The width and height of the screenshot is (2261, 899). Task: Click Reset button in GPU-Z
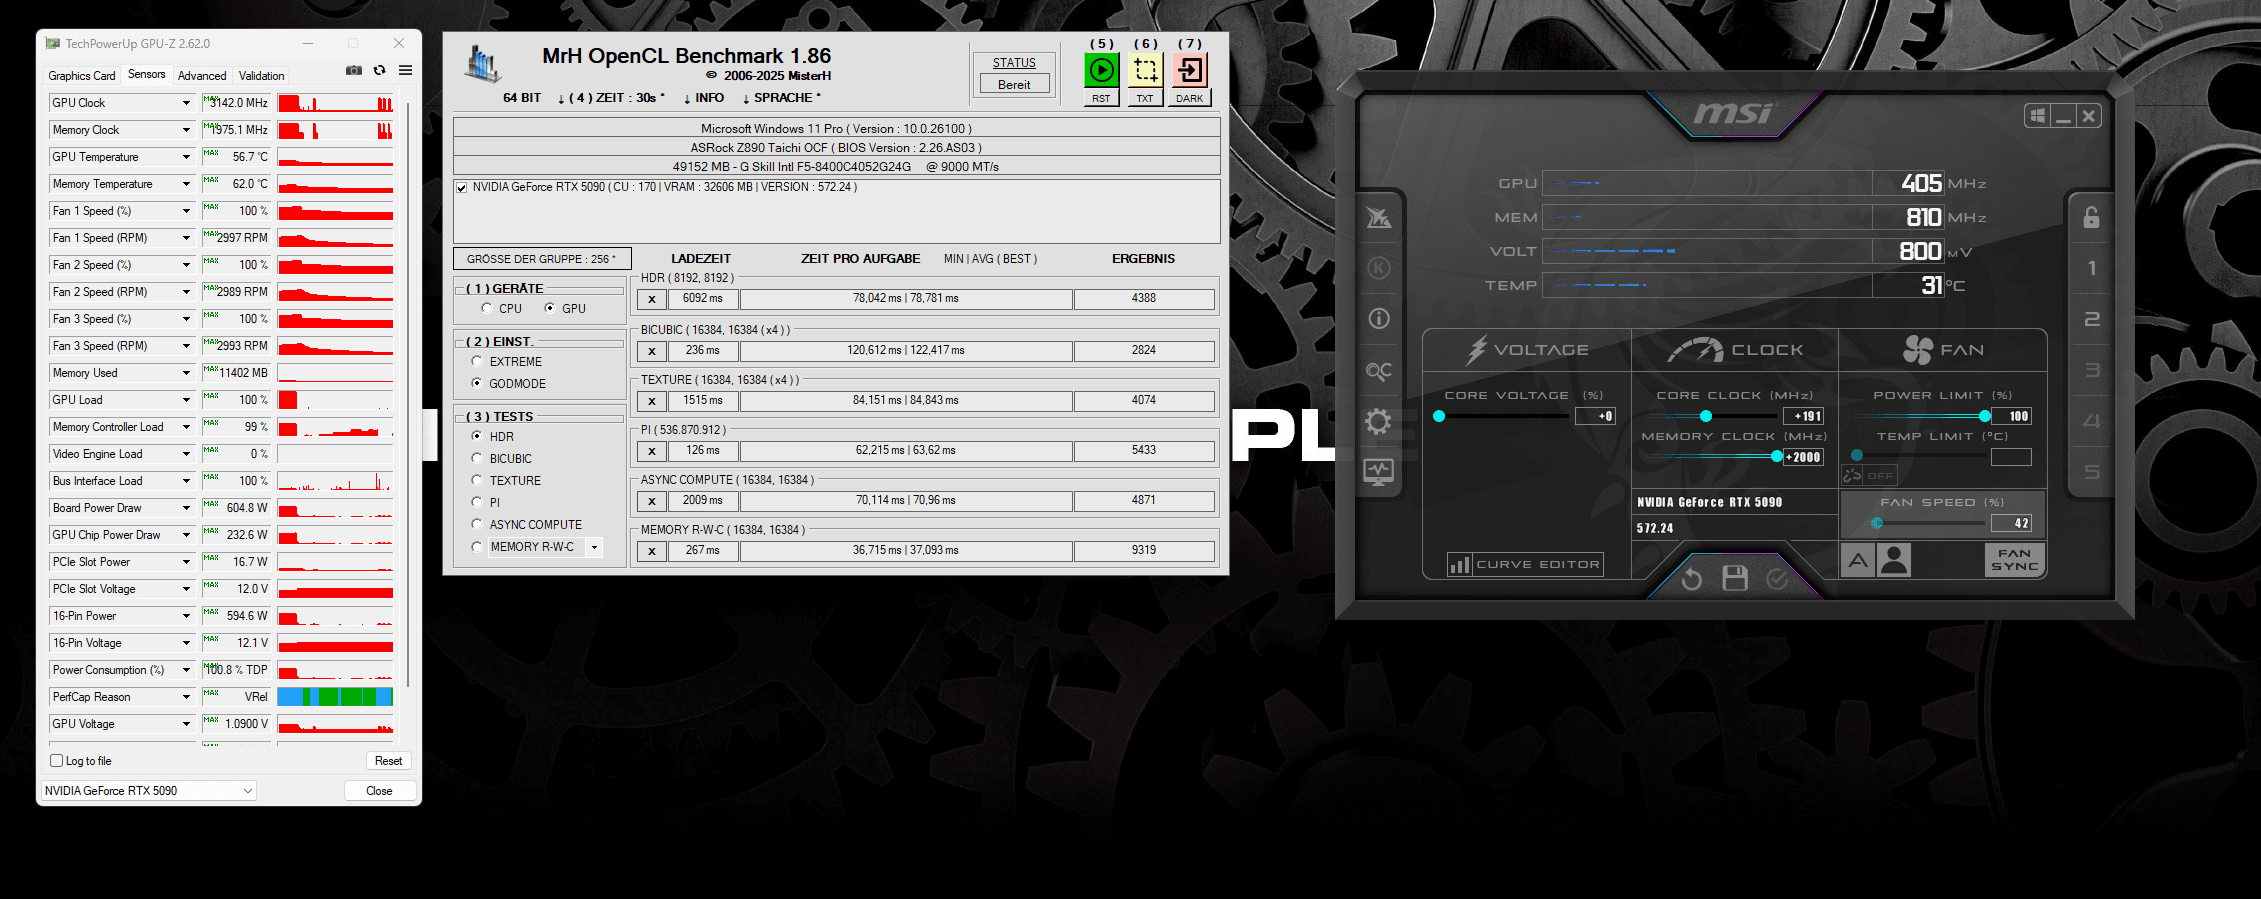(388, 761)
